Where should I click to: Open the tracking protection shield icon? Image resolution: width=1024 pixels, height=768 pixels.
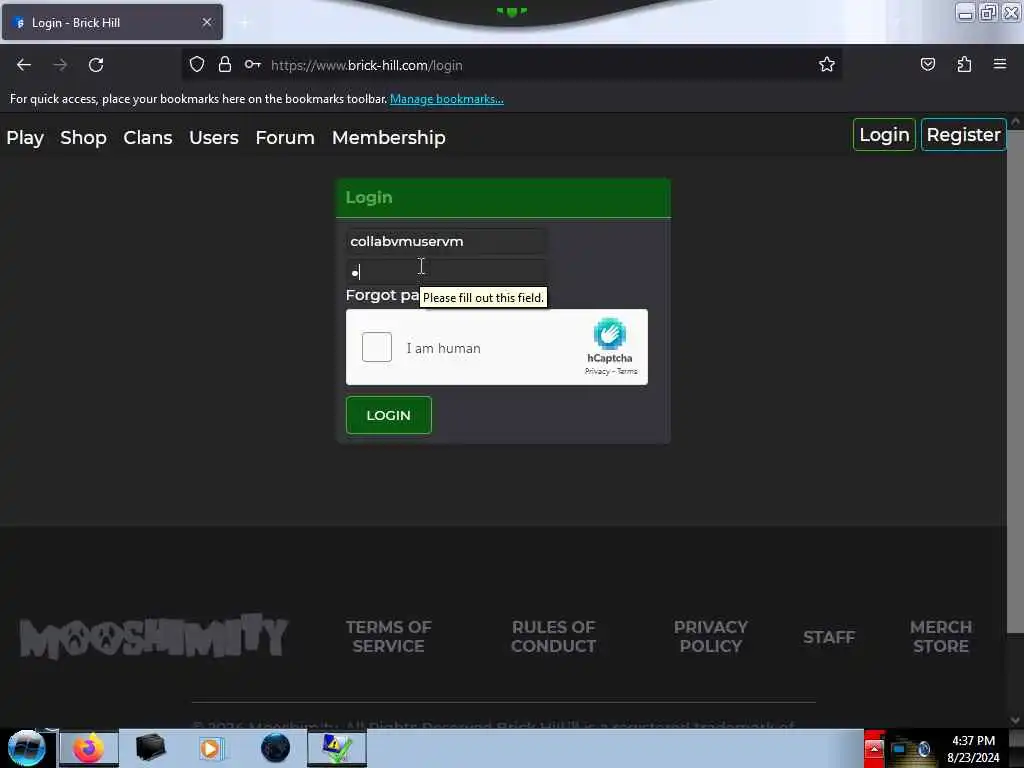click(x=197, y=64)
